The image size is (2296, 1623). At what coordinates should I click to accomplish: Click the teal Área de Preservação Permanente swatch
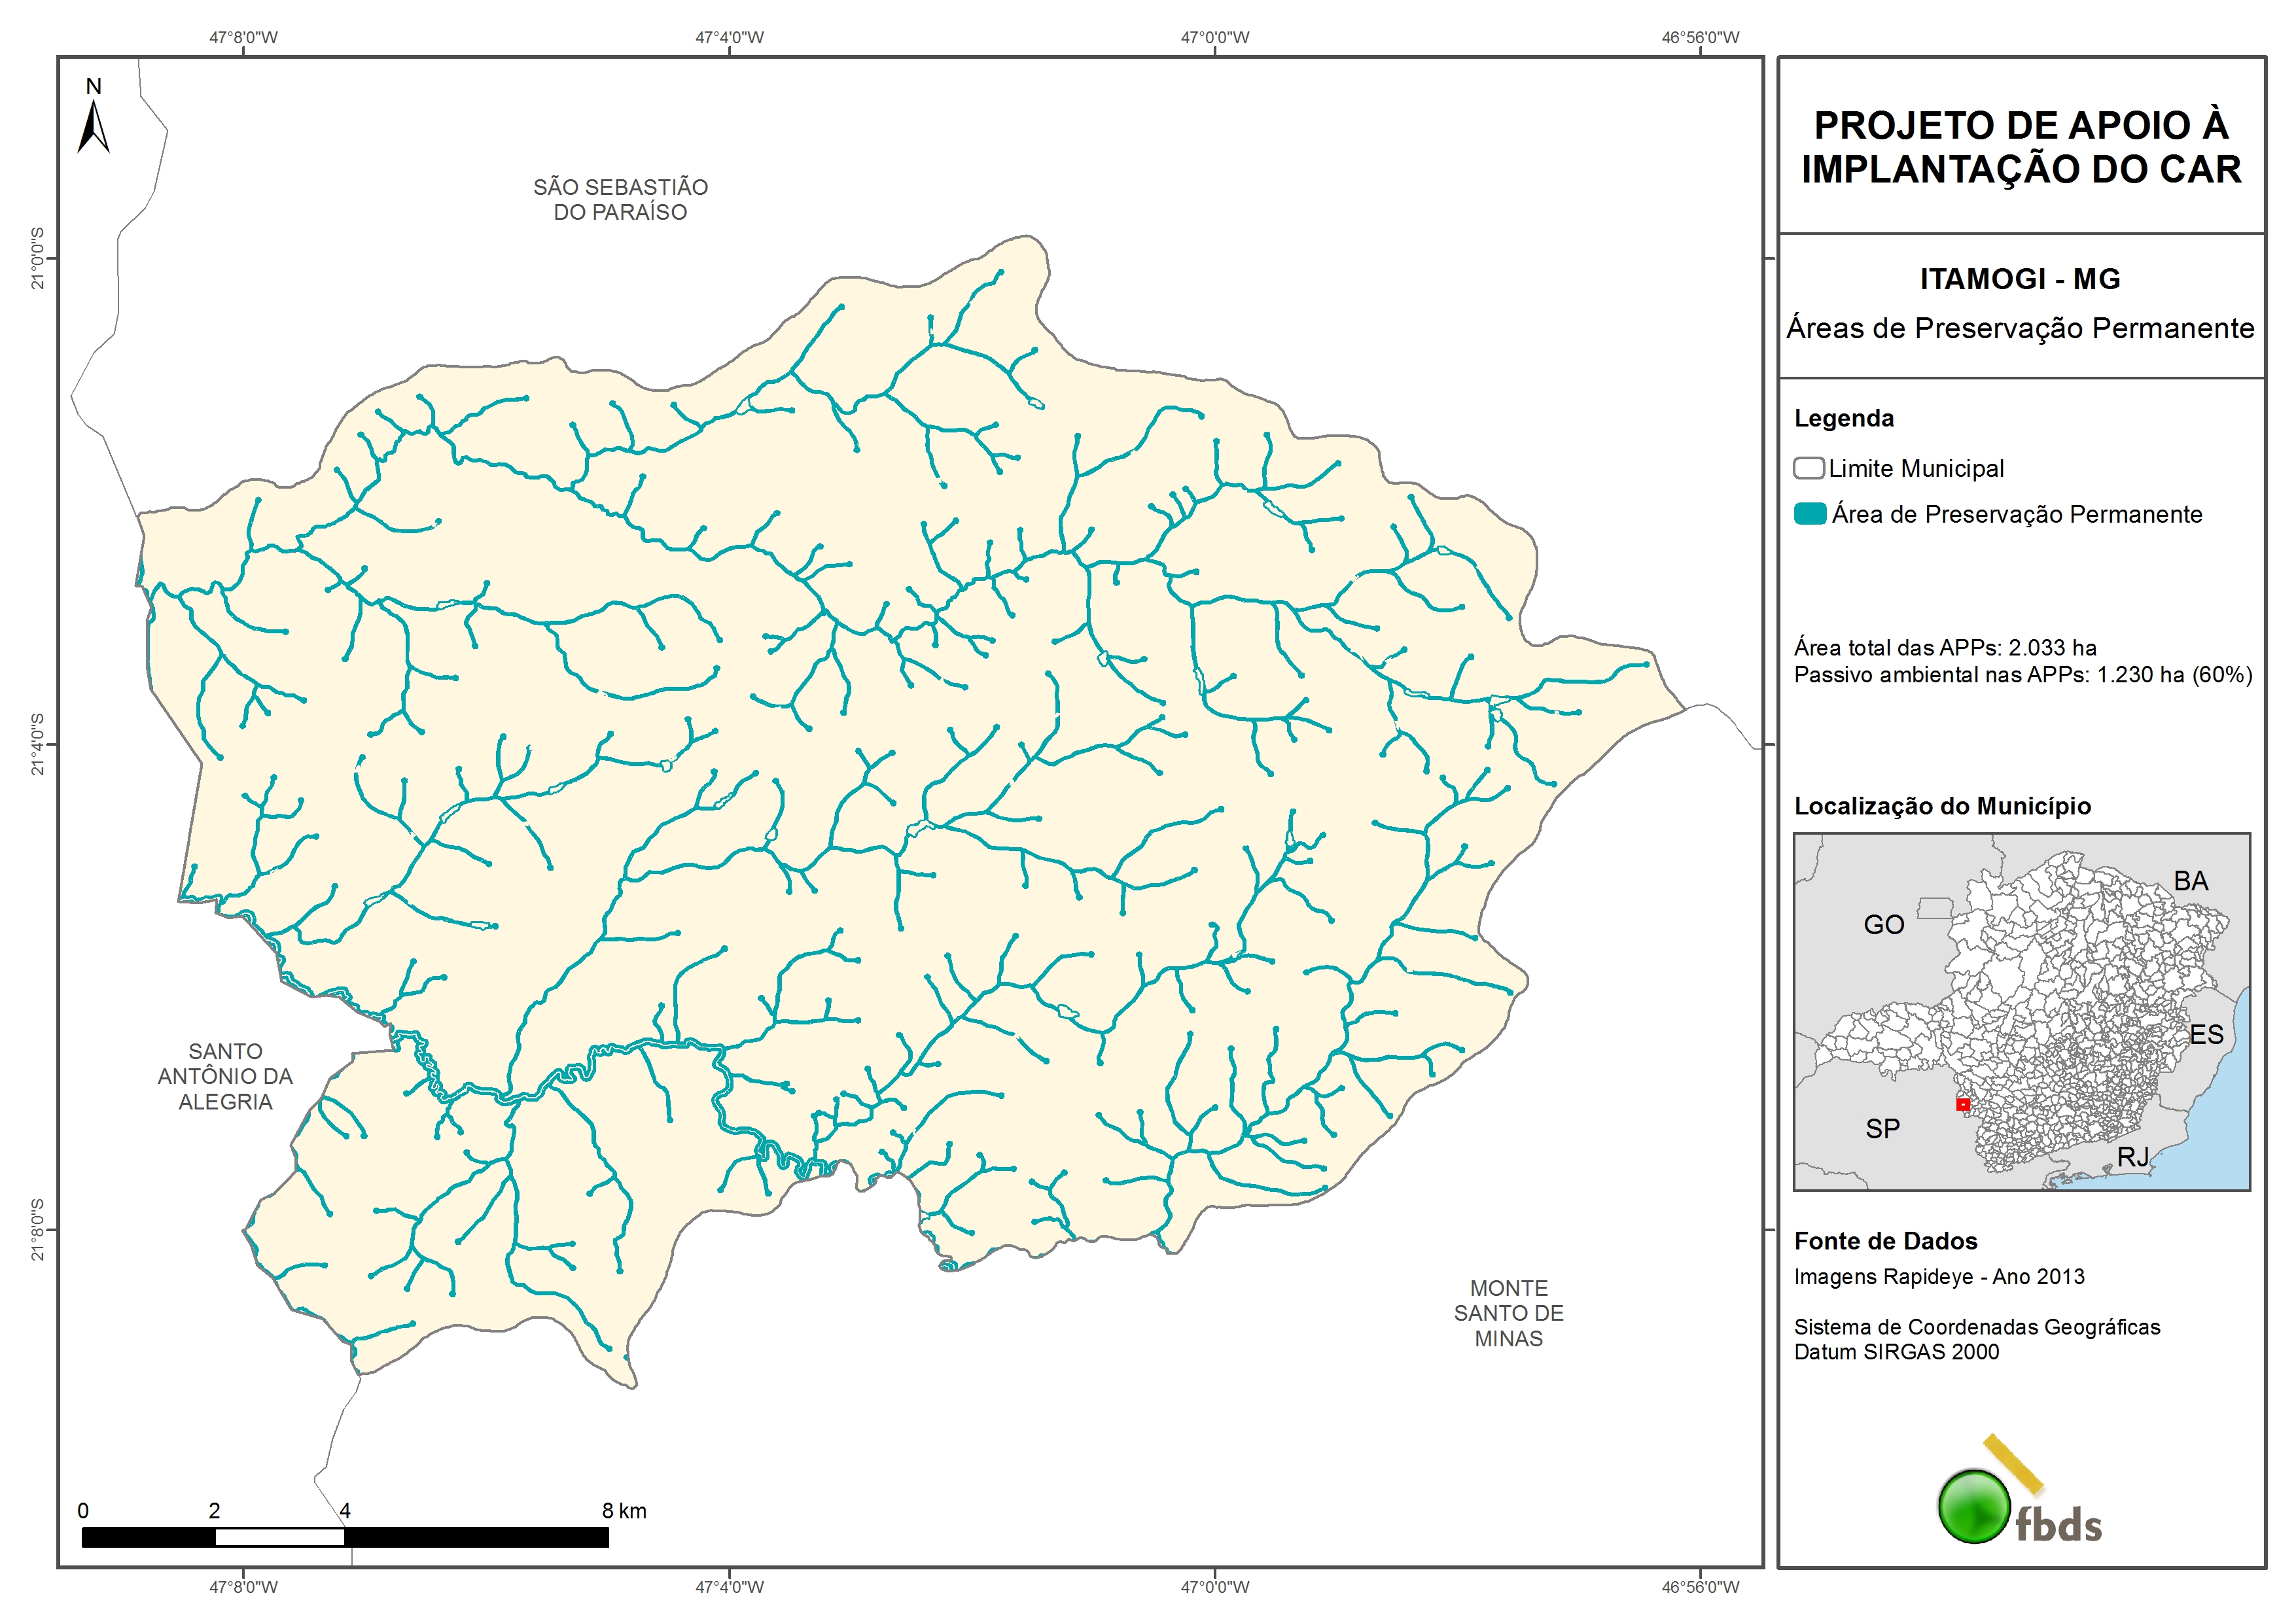[1810, 514]
